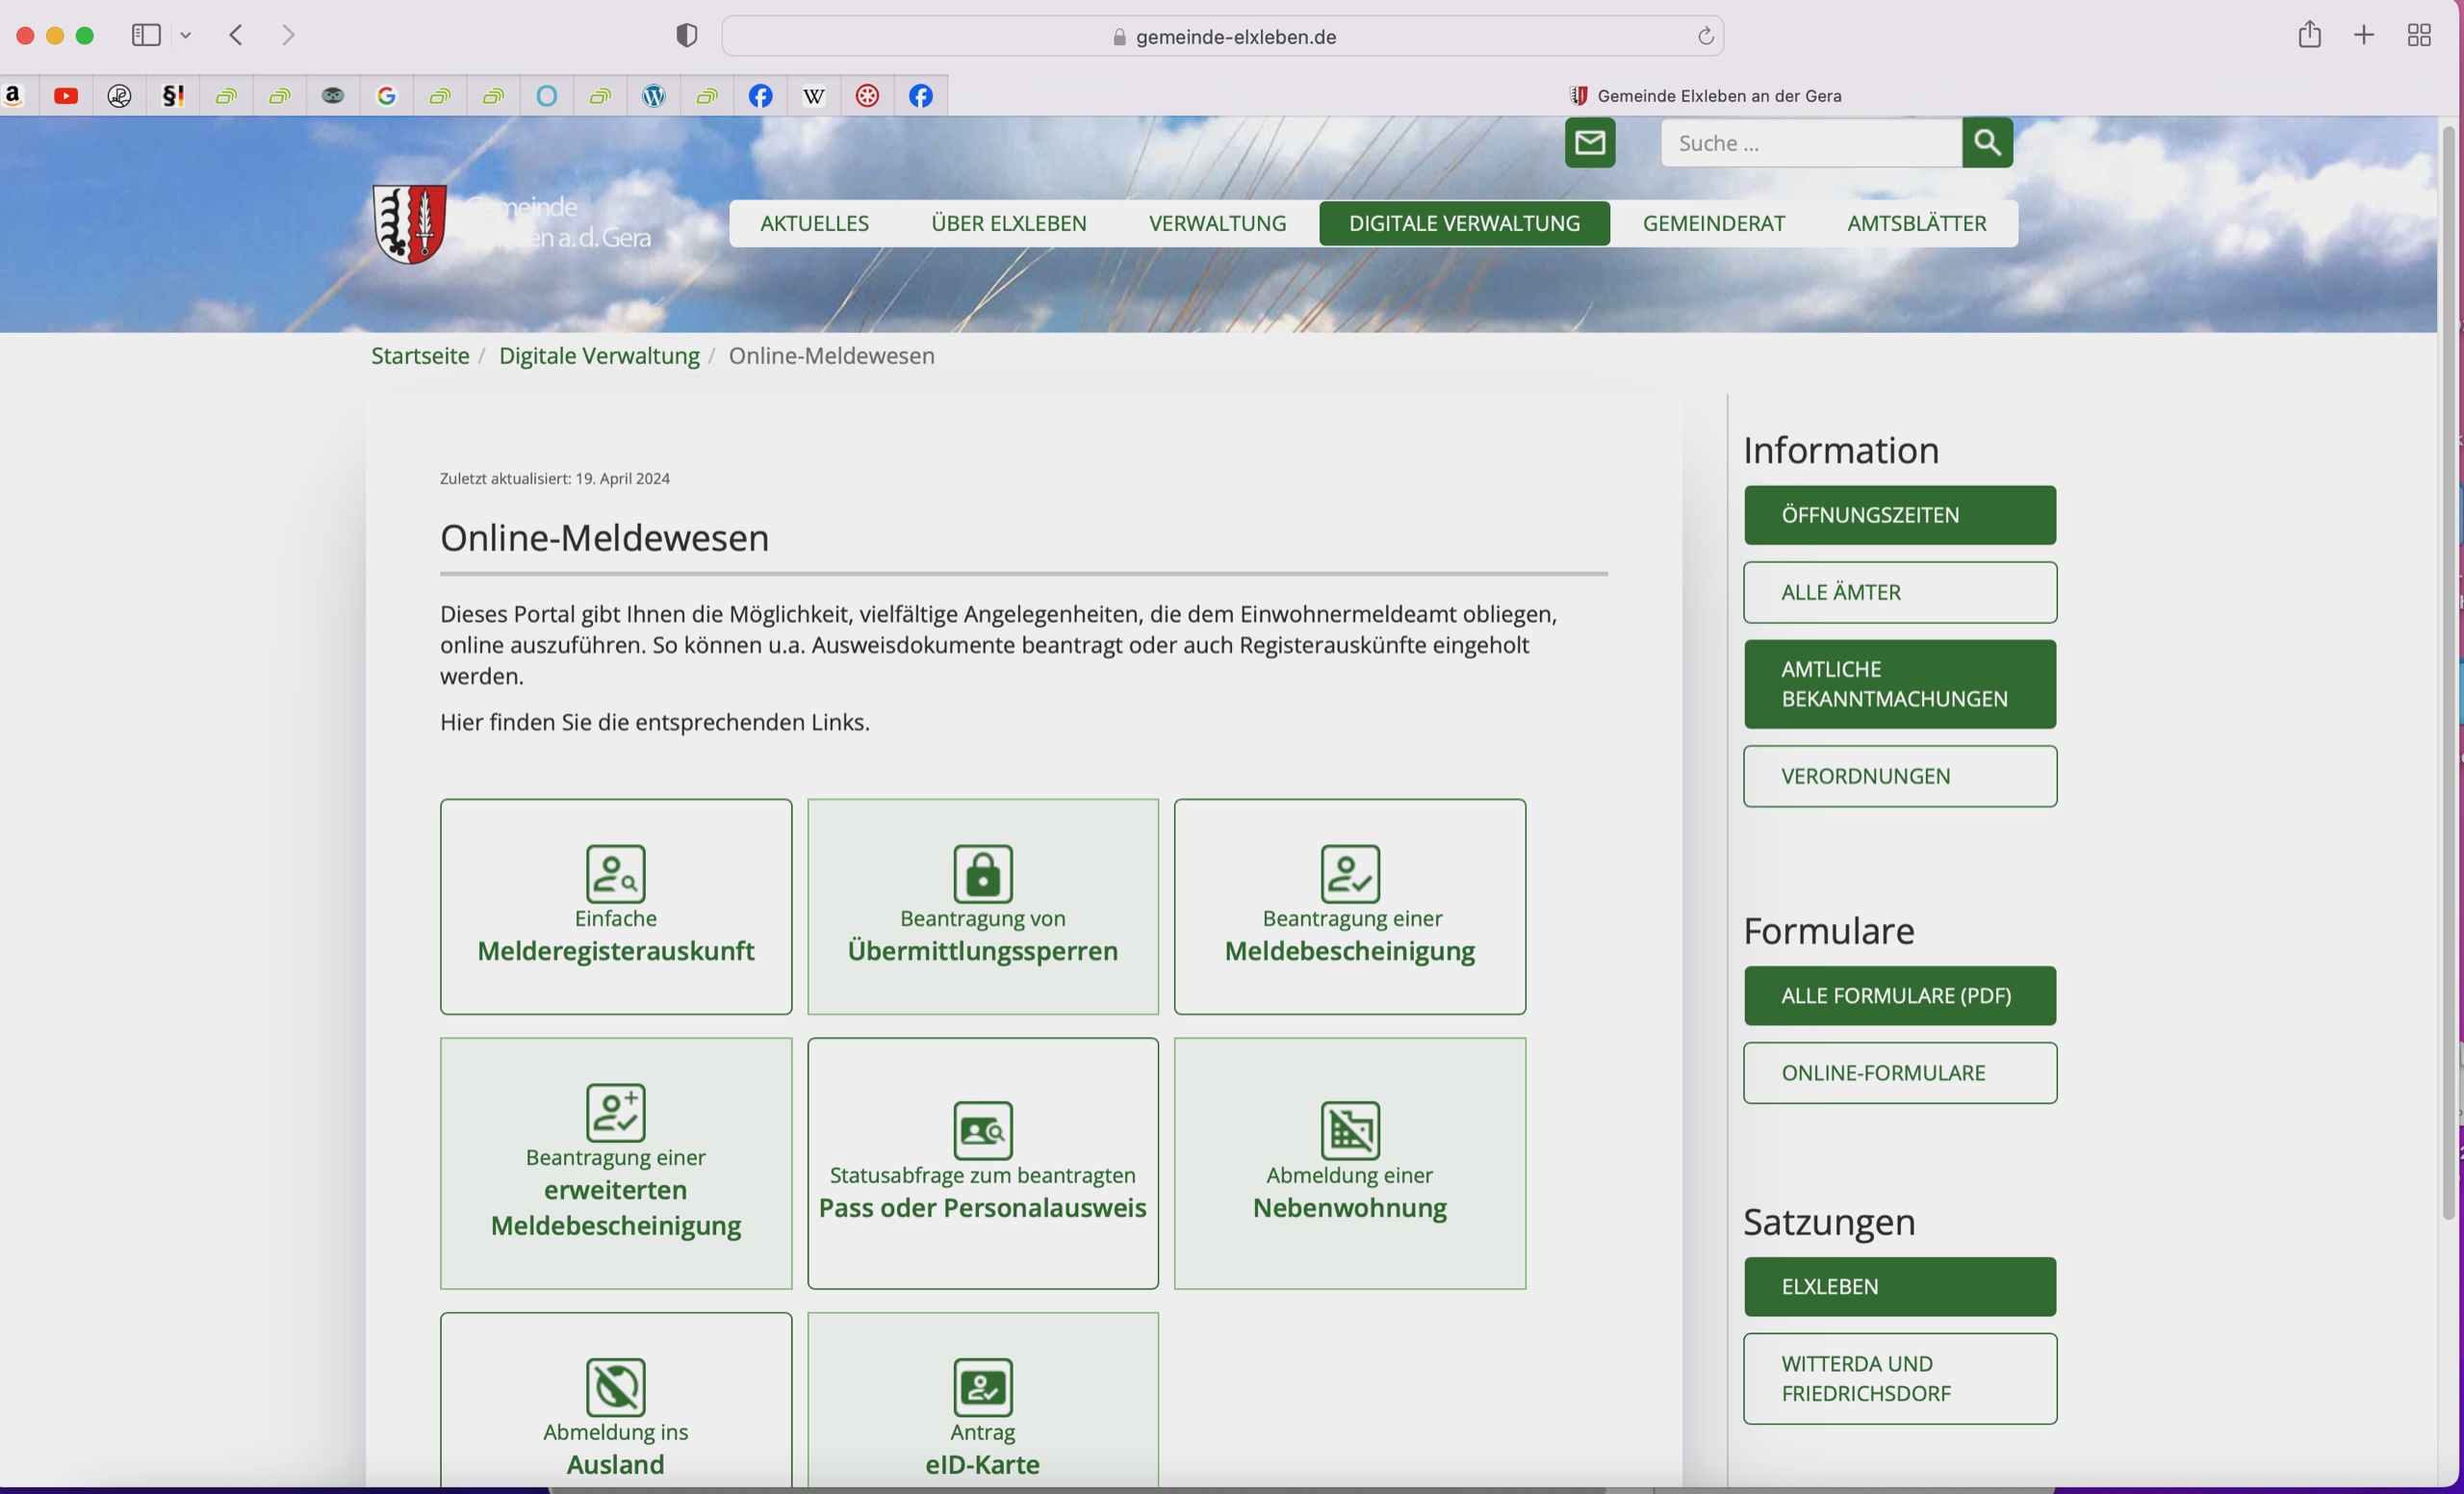
Task: Click the green search magnifier button
Action: [1986, 143]
